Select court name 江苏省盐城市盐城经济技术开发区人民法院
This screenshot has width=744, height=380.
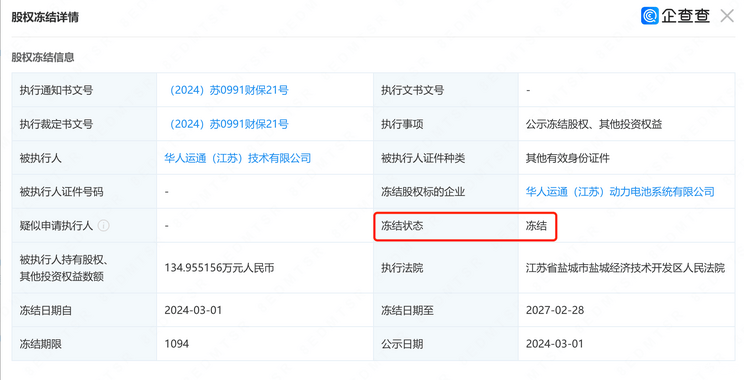625,268
